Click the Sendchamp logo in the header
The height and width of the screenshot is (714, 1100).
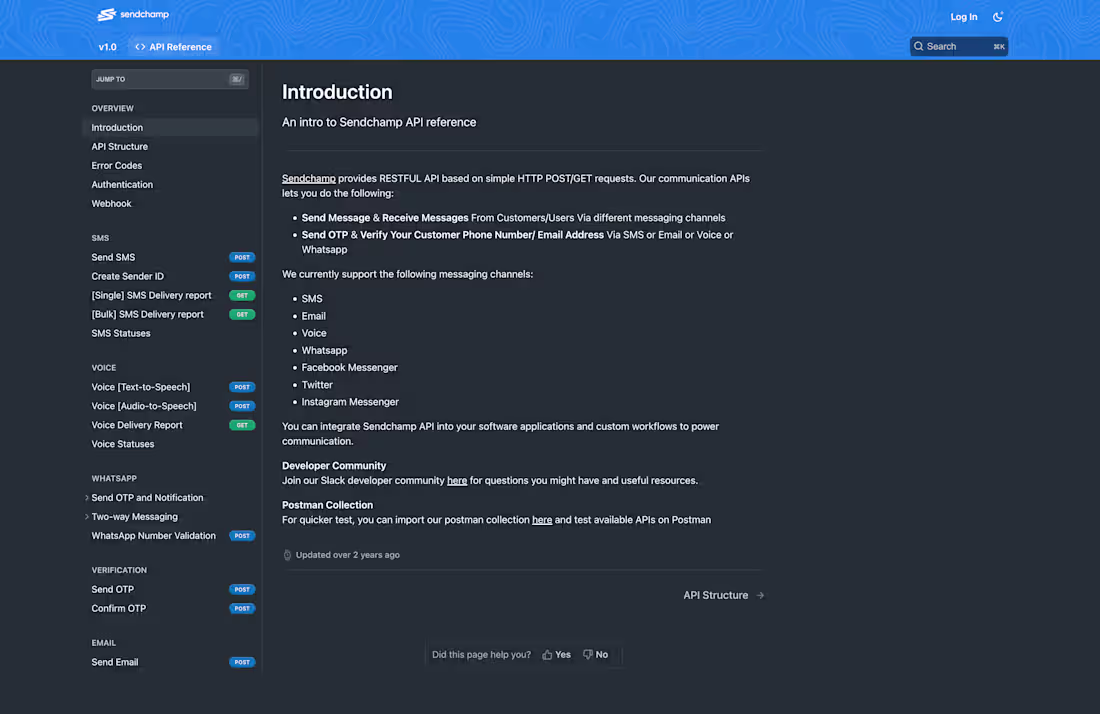(x=131, y=14)
